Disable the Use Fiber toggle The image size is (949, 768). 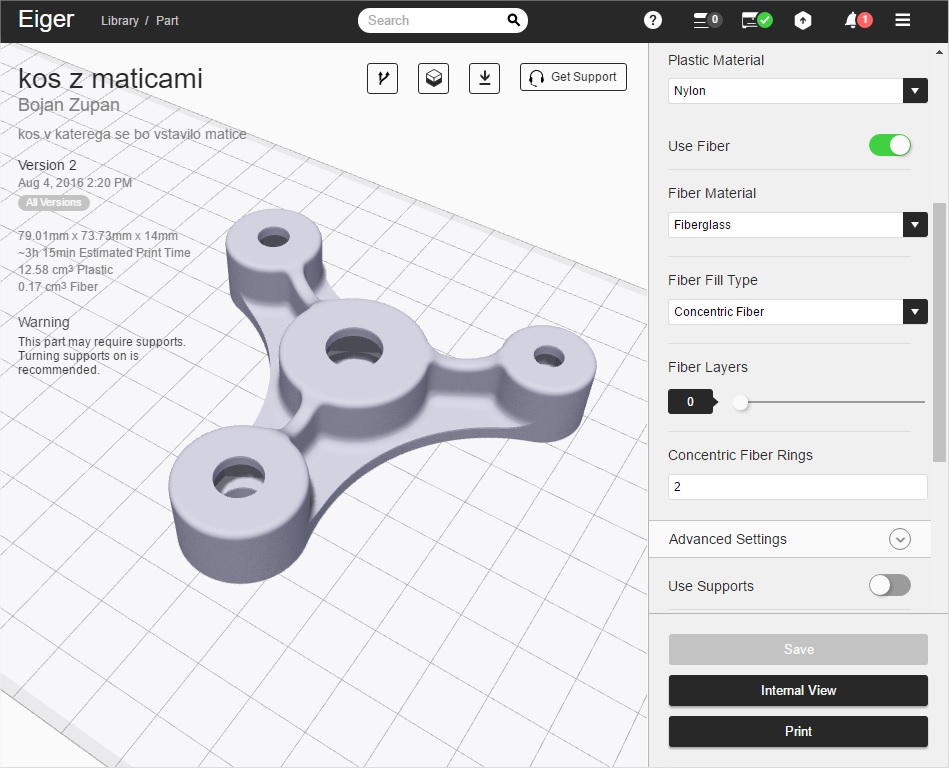tap(889, 145)
